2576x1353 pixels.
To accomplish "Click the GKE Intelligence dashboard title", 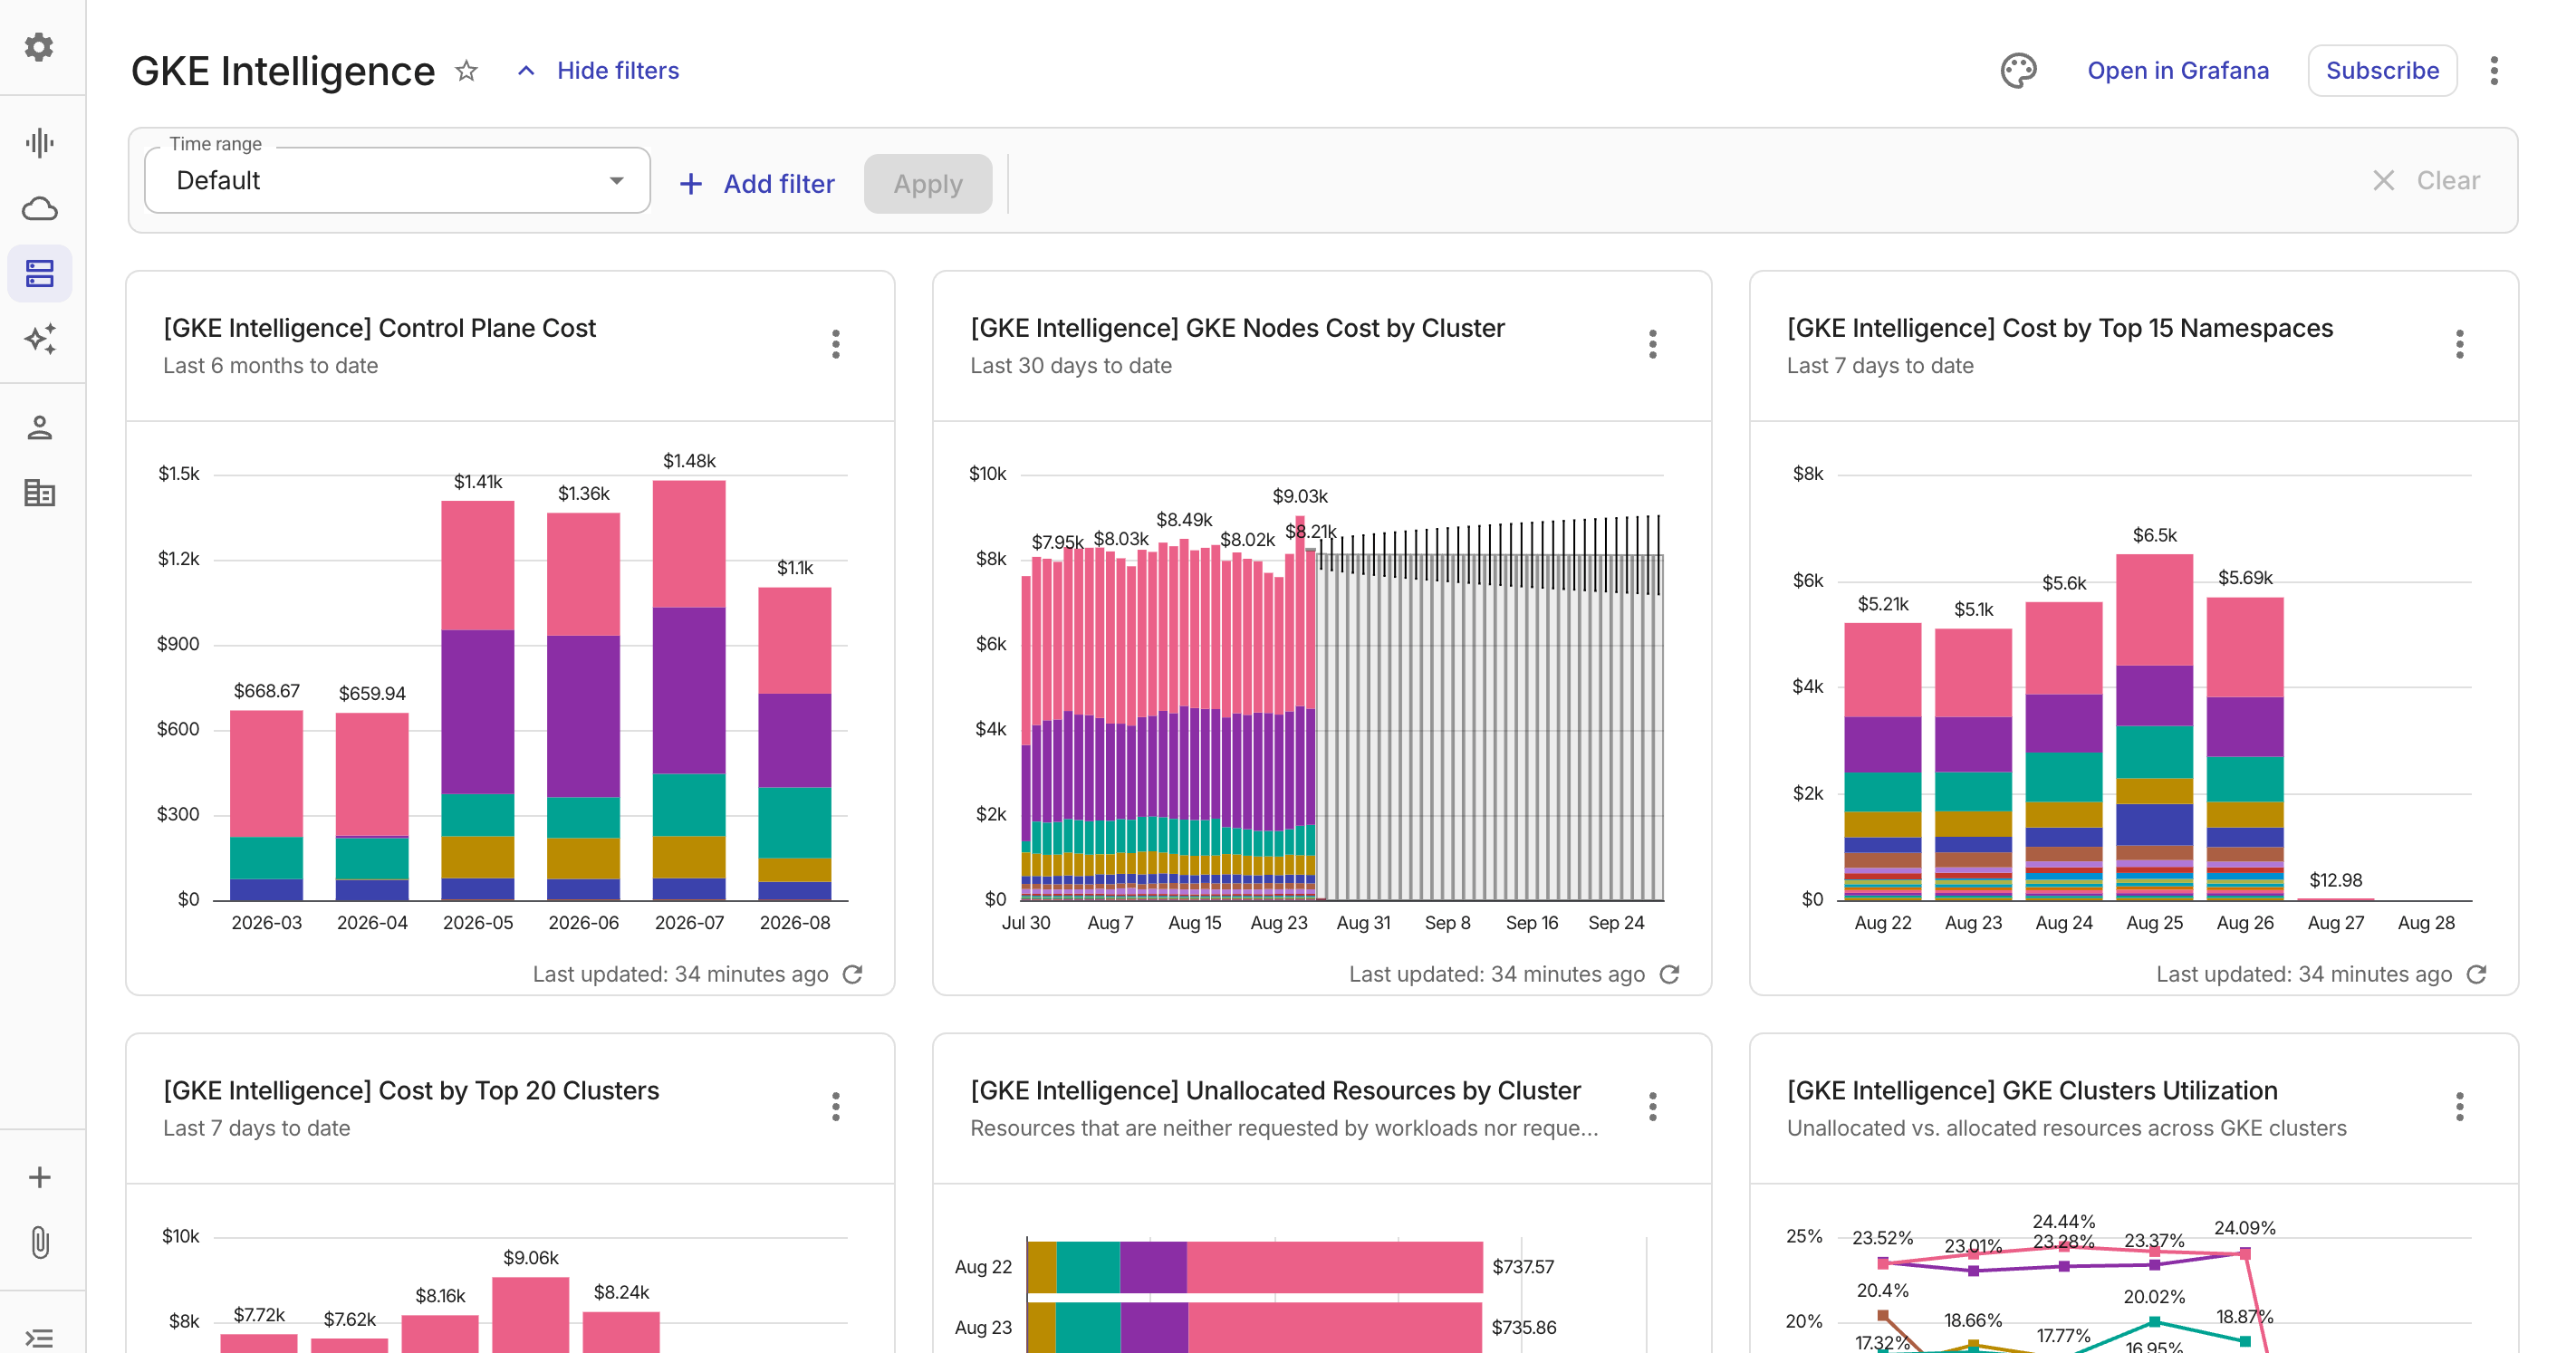I will 283,71.
